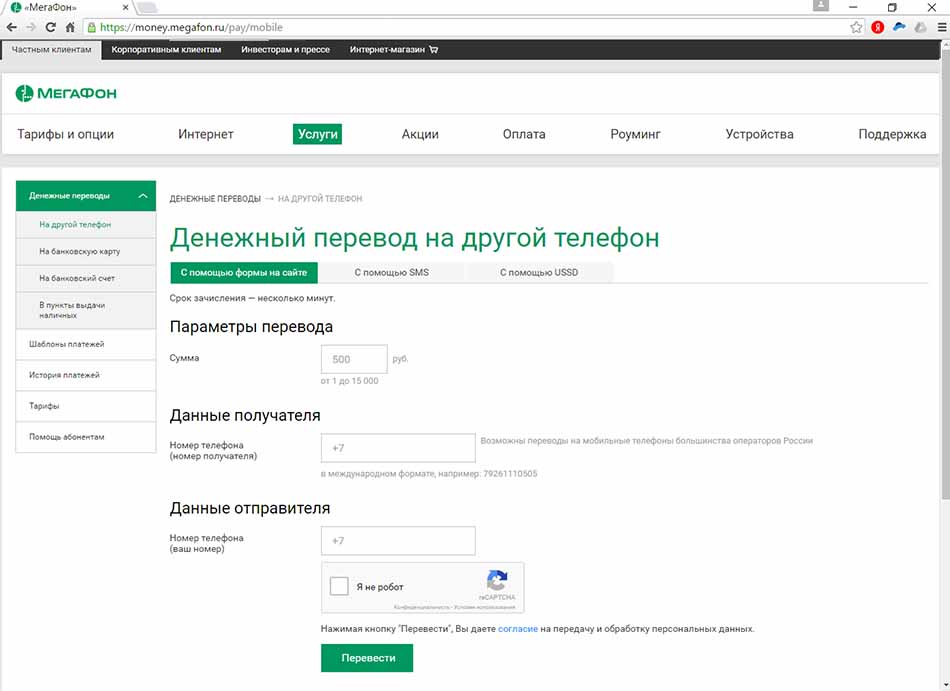Open the Chrome hamburger menu
The image size is (950, 691).
tap(942, 27)
